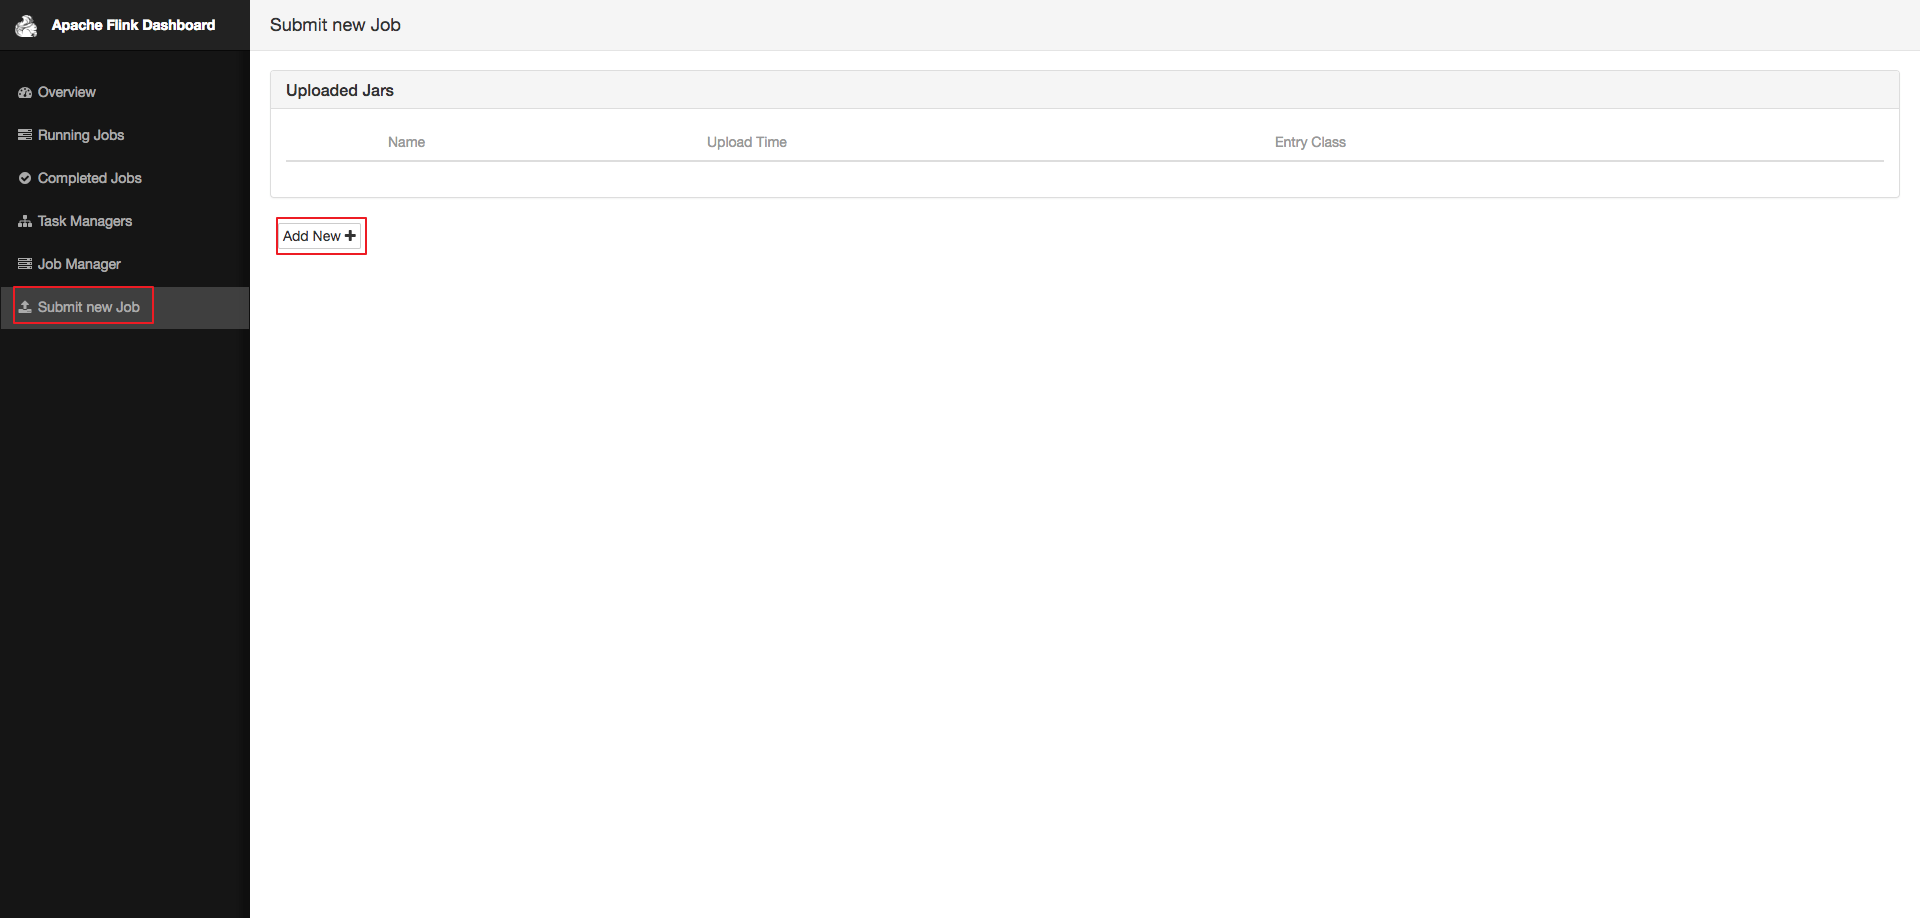Click the Apache Flink squirrel logo
1920x918 pixels.
tap(26, 25)
